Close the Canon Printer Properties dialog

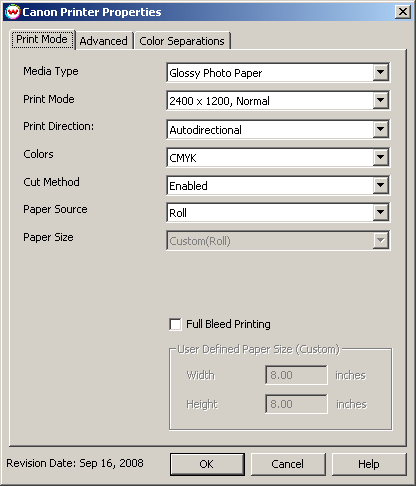(x=403, y=12)
